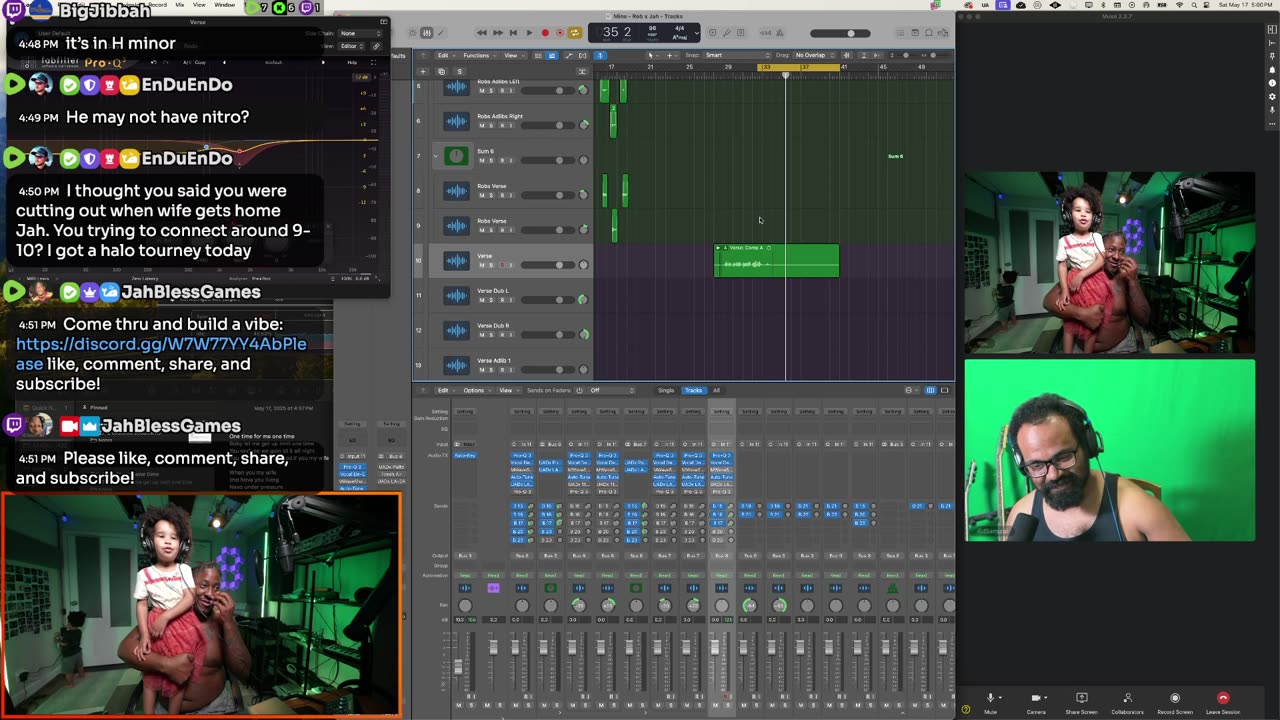Select the Verse track audio icon
1280x720 pixels.
[x=456, y=261]
